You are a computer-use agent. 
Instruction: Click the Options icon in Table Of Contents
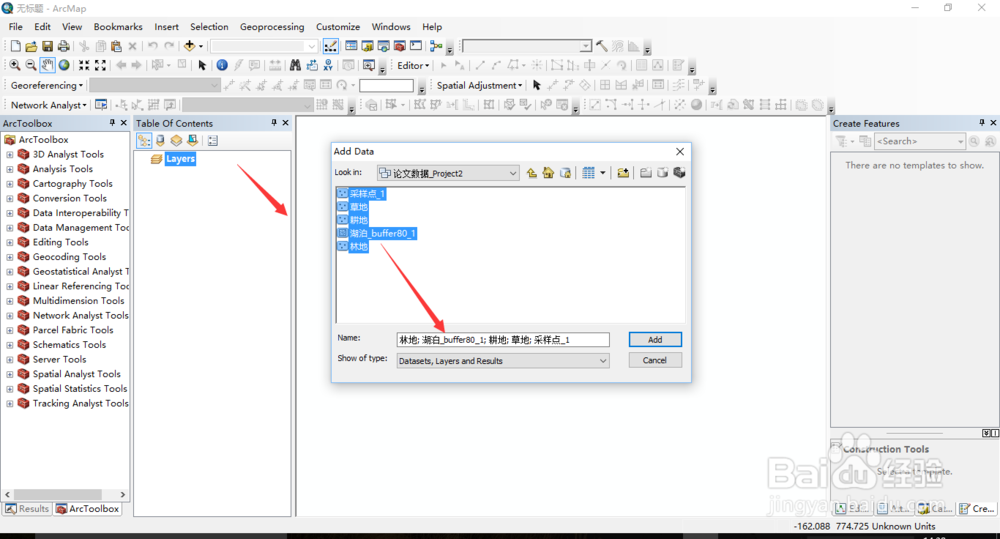(x=213, y=140)
